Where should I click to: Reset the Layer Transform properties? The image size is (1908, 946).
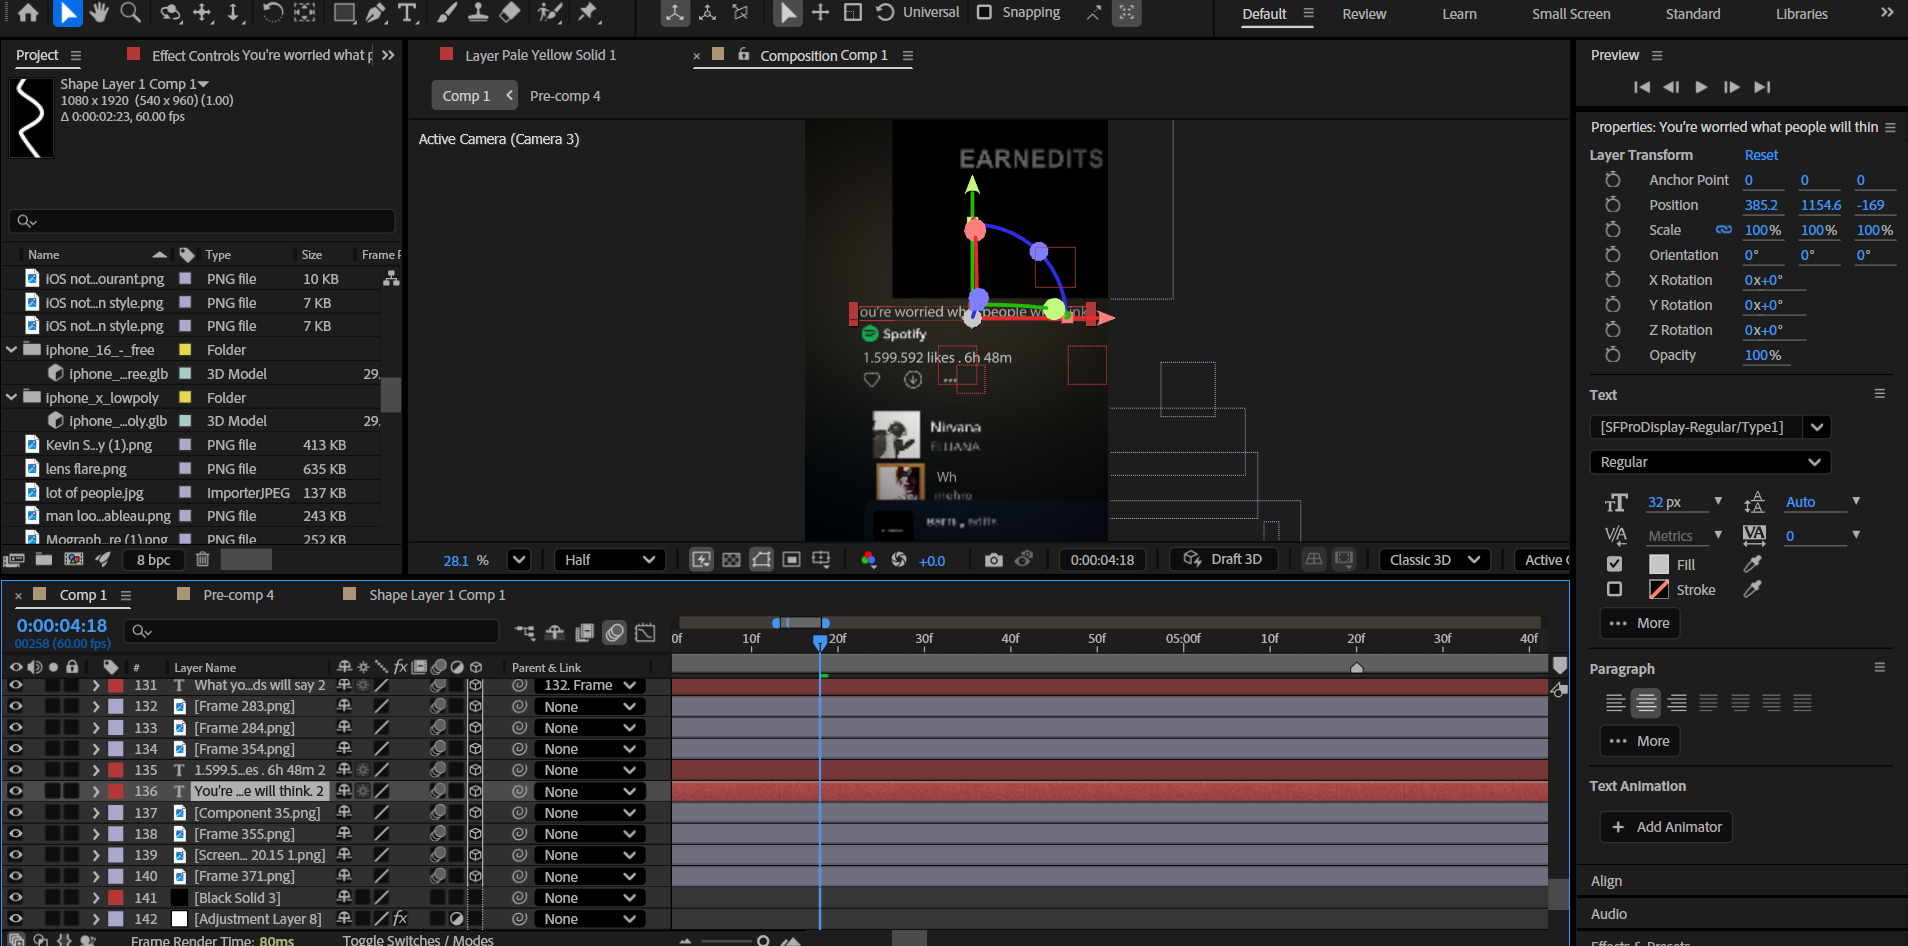1761,155
